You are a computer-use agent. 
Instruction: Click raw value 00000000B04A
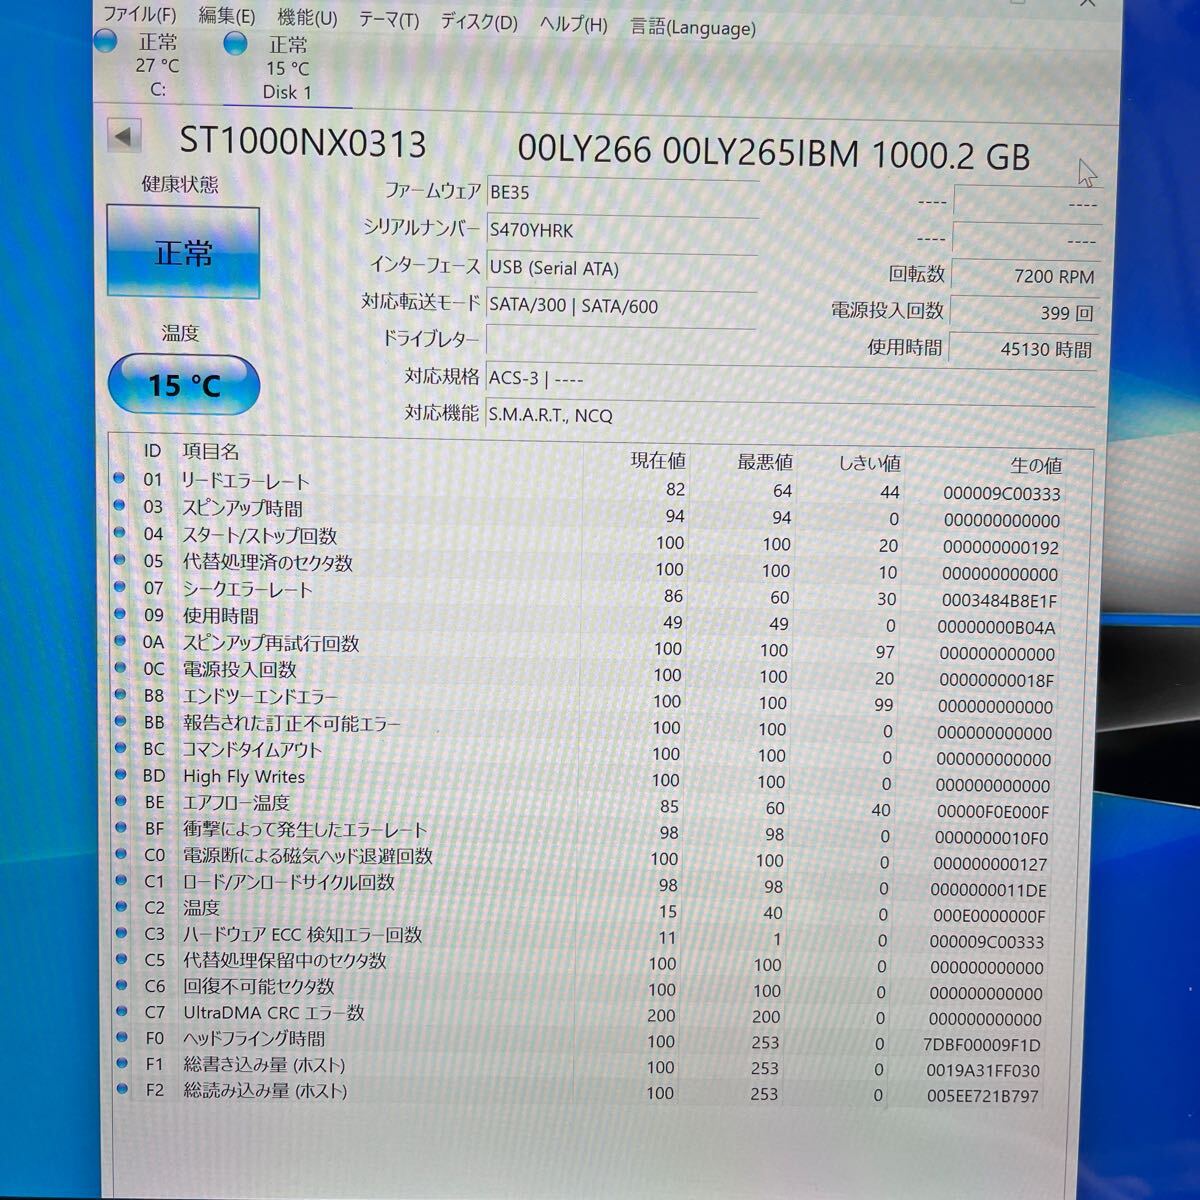pyautogui.click(x=996, y=627)
